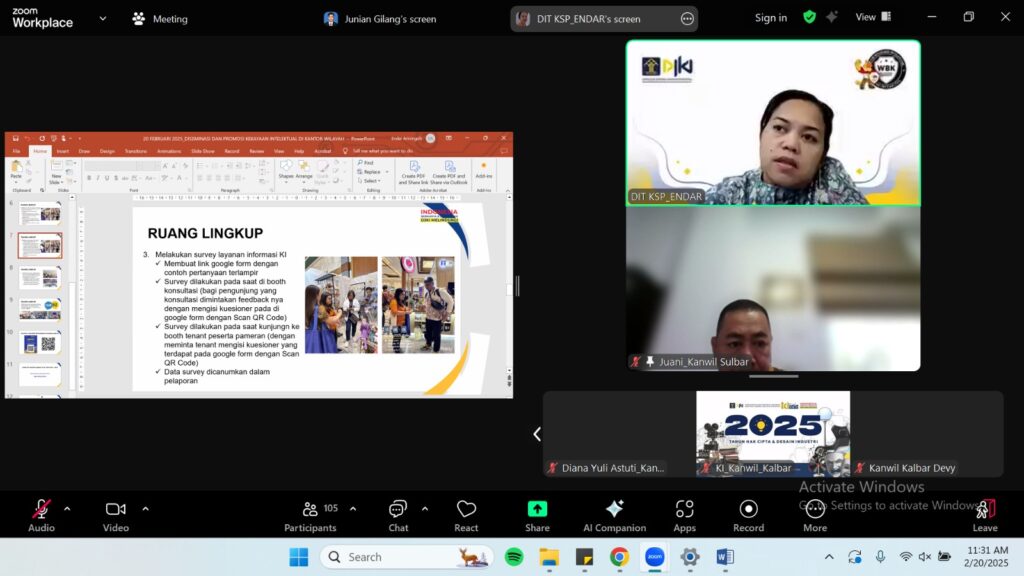
Task: Open the Apps panel
Action: tap(684, 514)
